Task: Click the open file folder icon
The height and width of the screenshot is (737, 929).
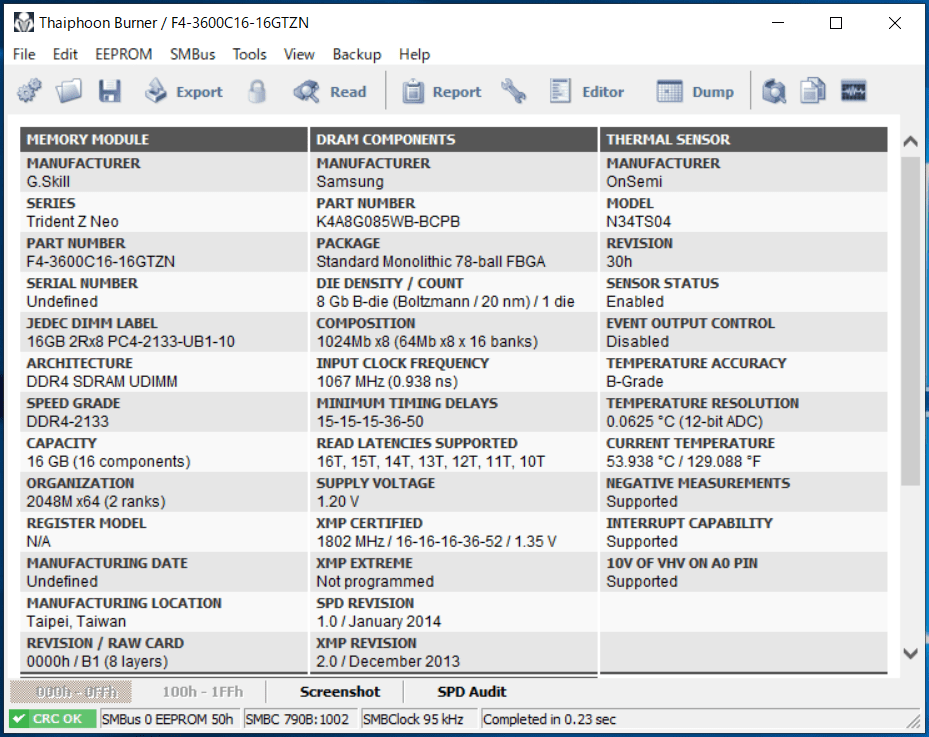Action: click(69, 91)
